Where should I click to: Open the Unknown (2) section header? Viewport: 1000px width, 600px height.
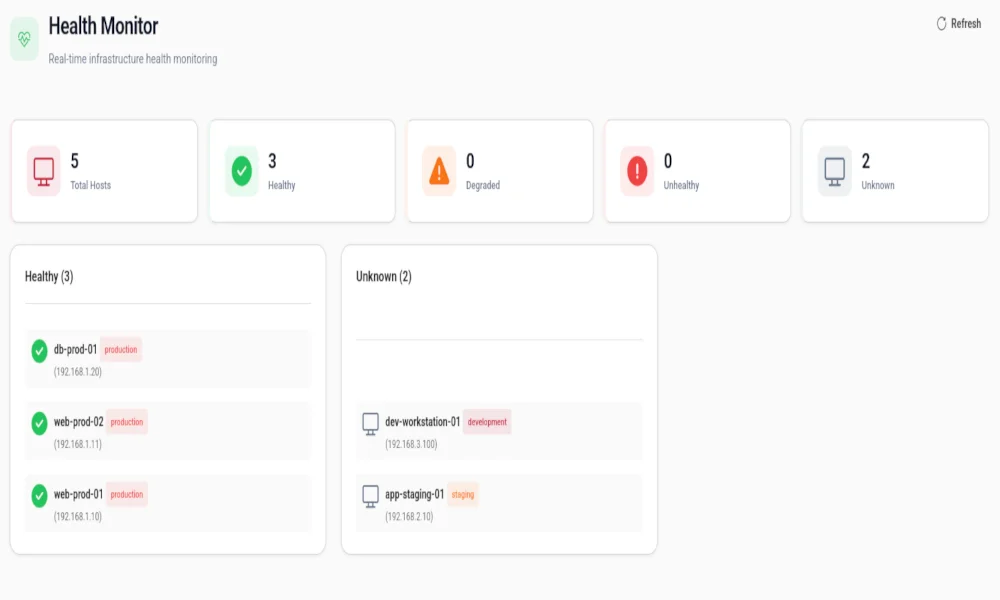(382, 276)
